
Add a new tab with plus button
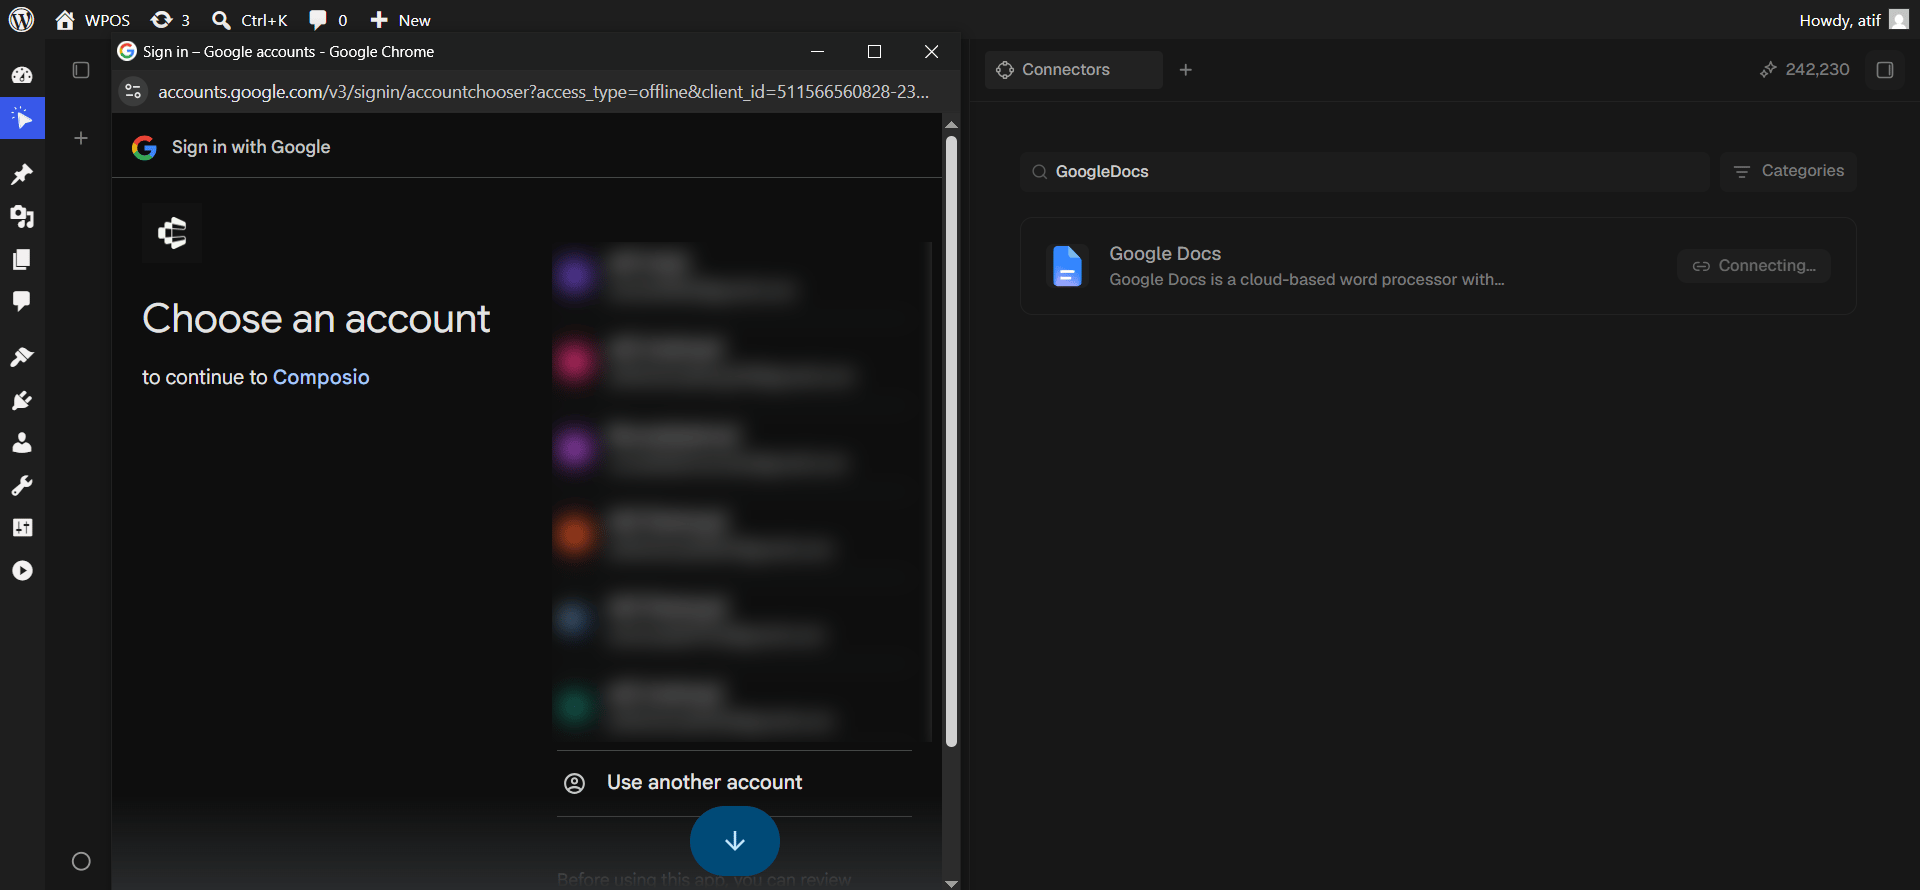[x=1186, y=70]
